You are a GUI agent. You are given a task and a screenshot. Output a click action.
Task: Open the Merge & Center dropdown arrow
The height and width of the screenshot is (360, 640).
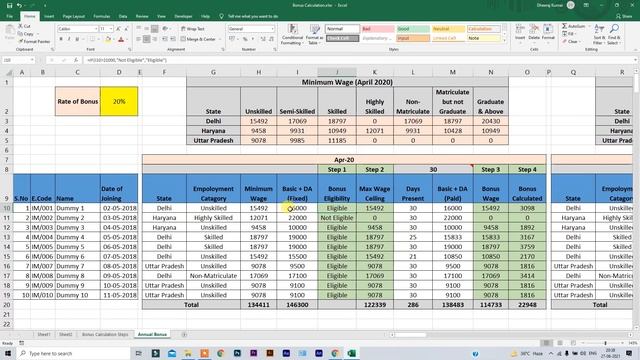click(220, 39)
